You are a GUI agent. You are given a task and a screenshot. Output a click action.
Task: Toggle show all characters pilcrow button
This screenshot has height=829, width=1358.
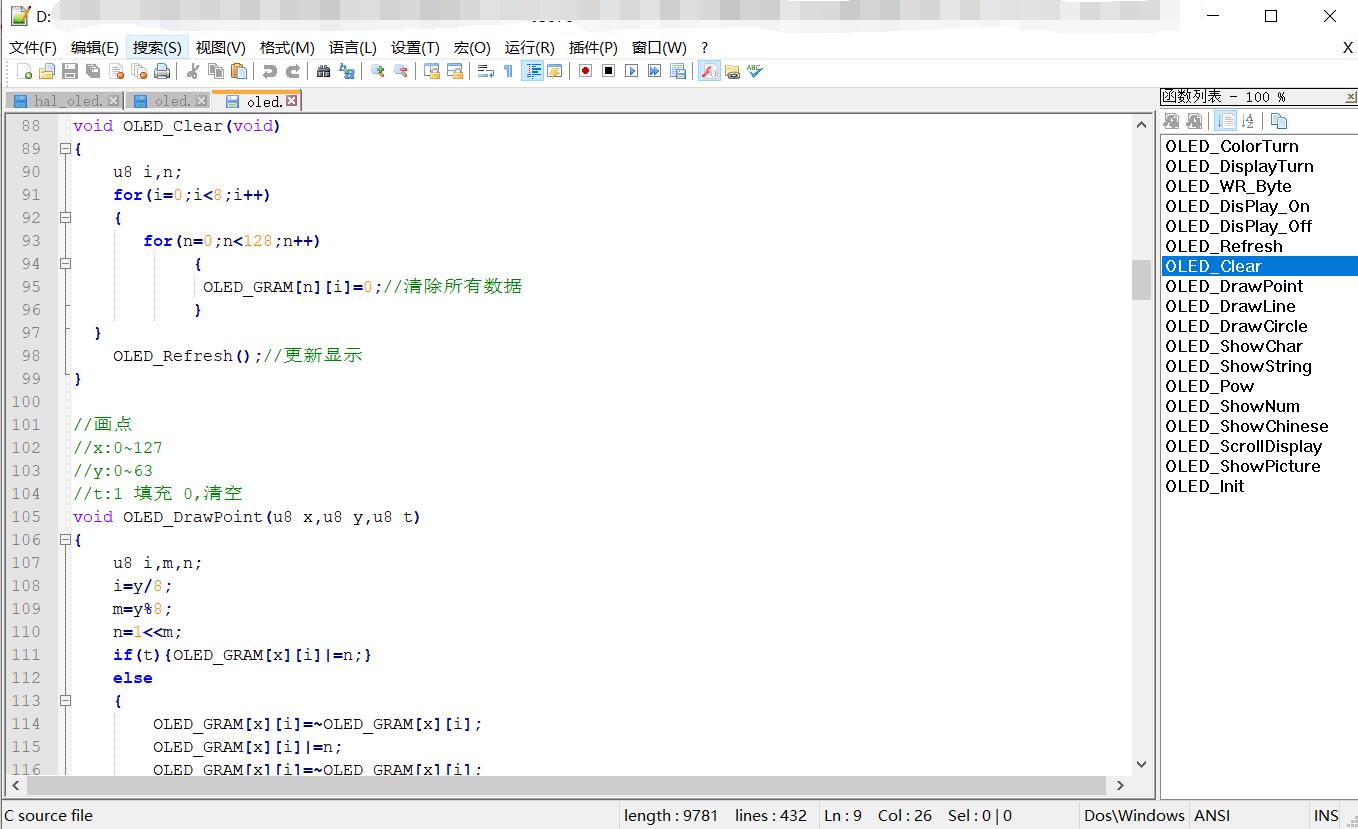(508, 71)
